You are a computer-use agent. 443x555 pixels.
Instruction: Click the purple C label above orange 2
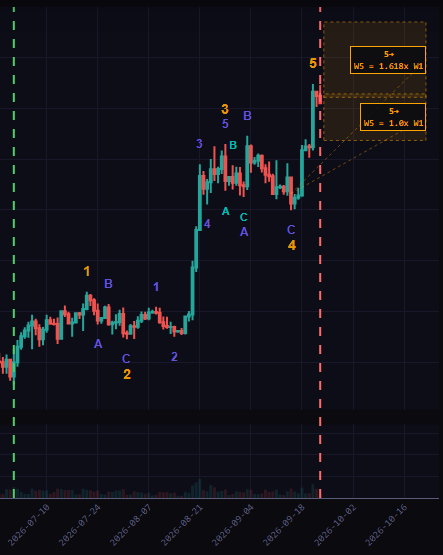tap(126, 359)
